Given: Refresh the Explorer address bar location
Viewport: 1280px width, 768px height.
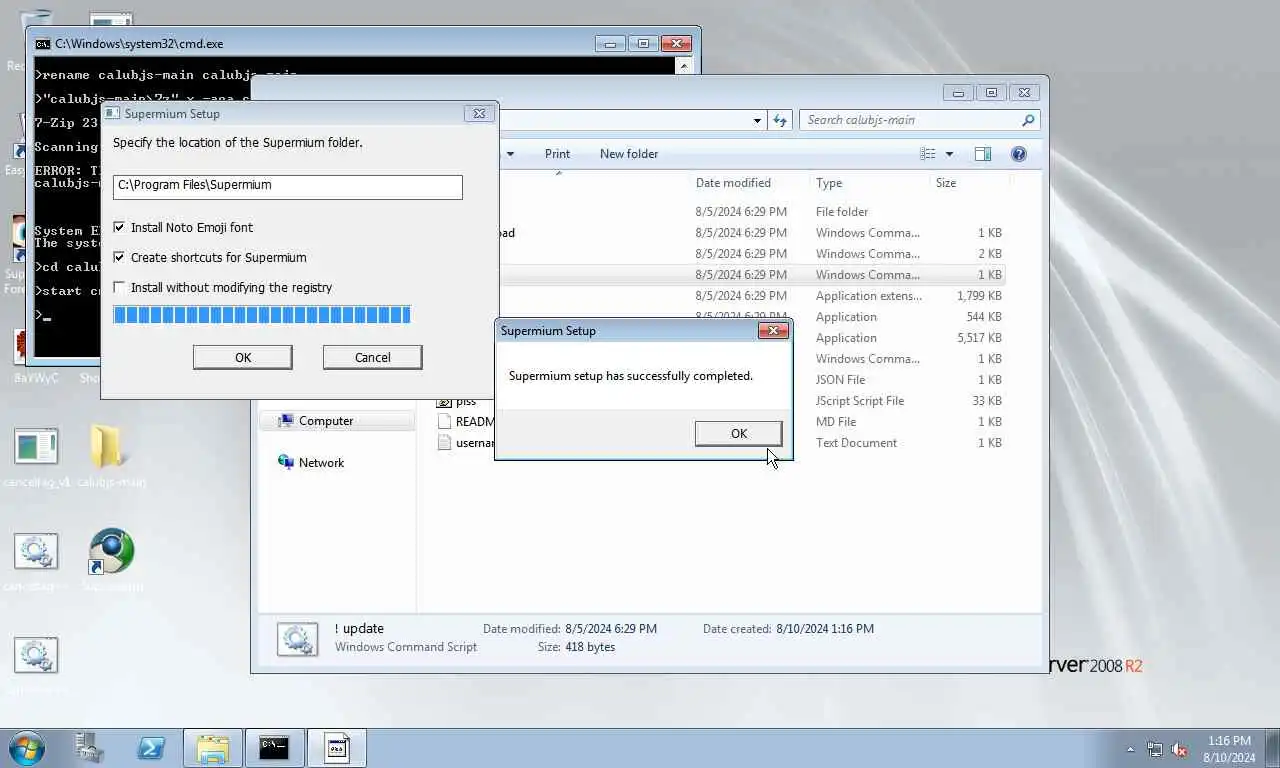Looking at the screenshot, I should click(x=780, y=120).
